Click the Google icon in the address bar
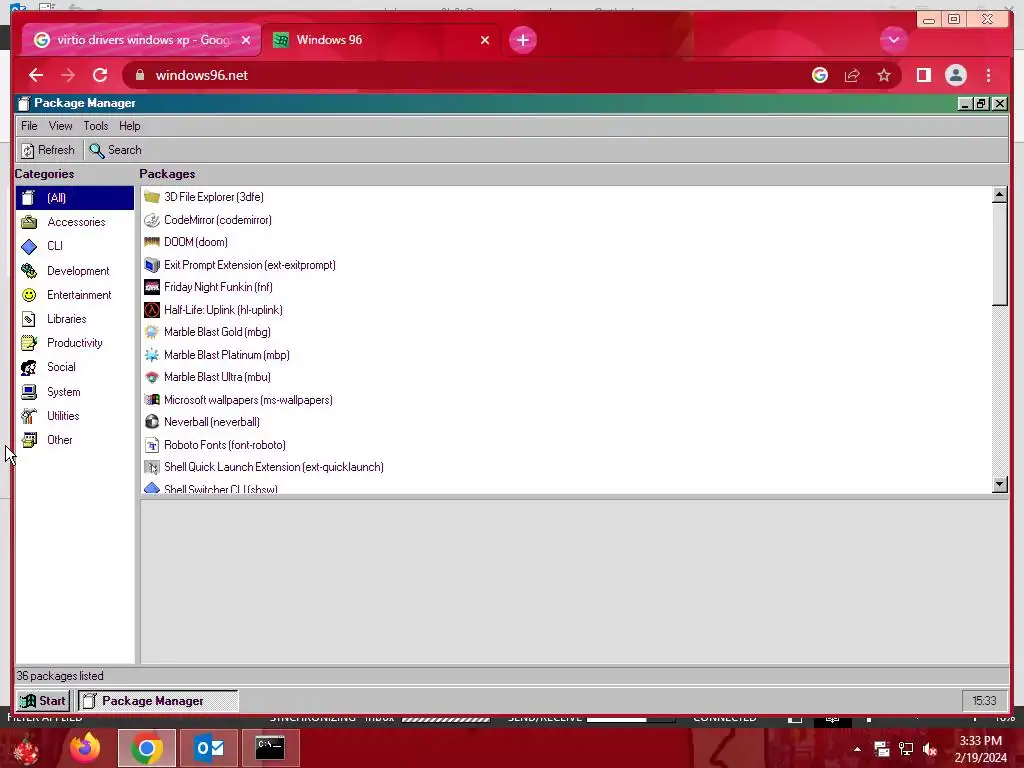 pos(820,75)
